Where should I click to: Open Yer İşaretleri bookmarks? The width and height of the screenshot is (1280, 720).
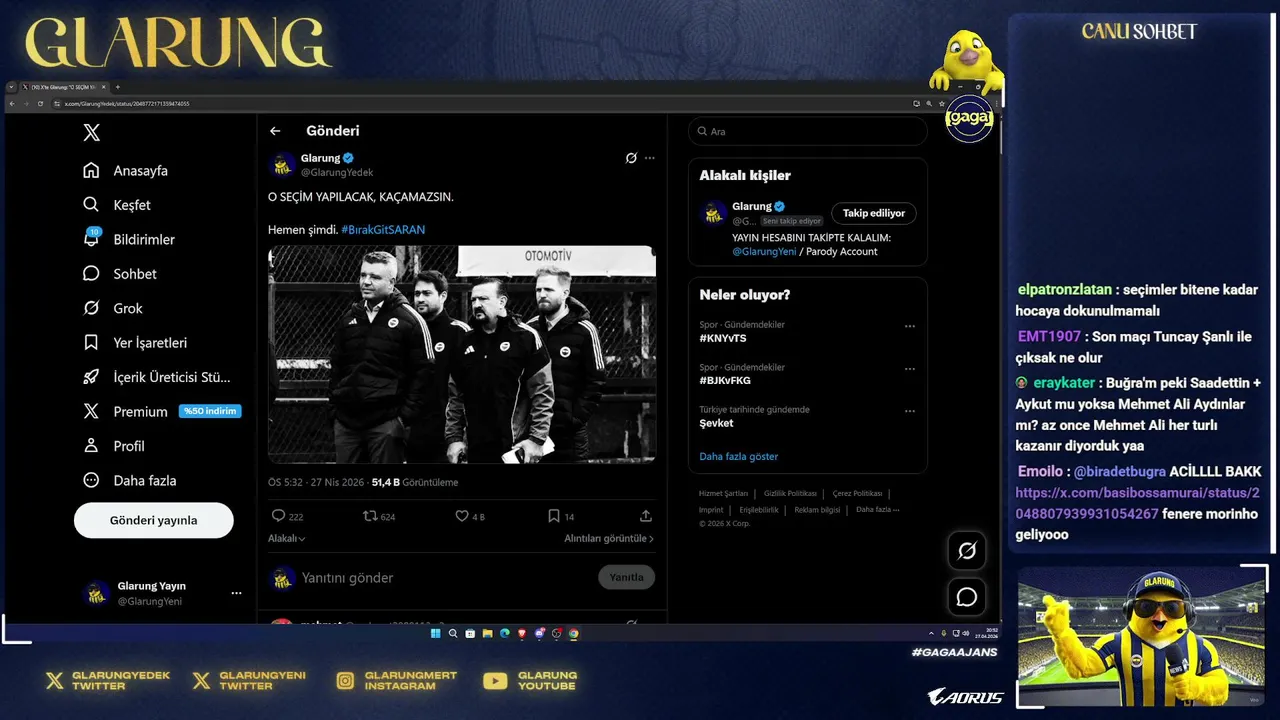click(135, 342)
